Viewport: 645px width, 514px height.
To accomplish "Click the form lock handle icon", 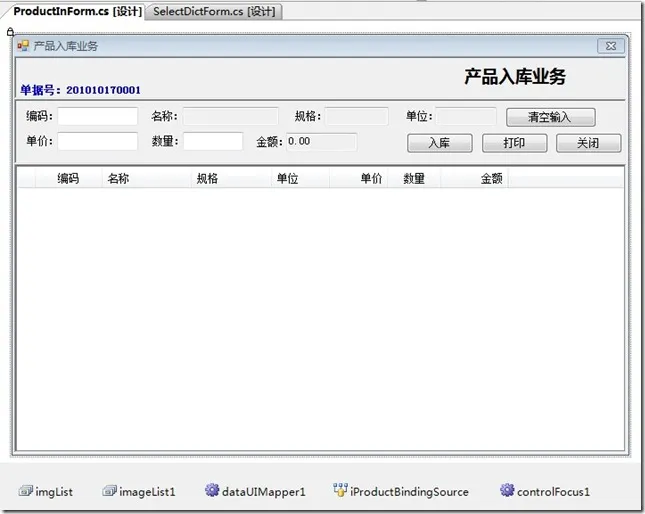I will 10,32.
